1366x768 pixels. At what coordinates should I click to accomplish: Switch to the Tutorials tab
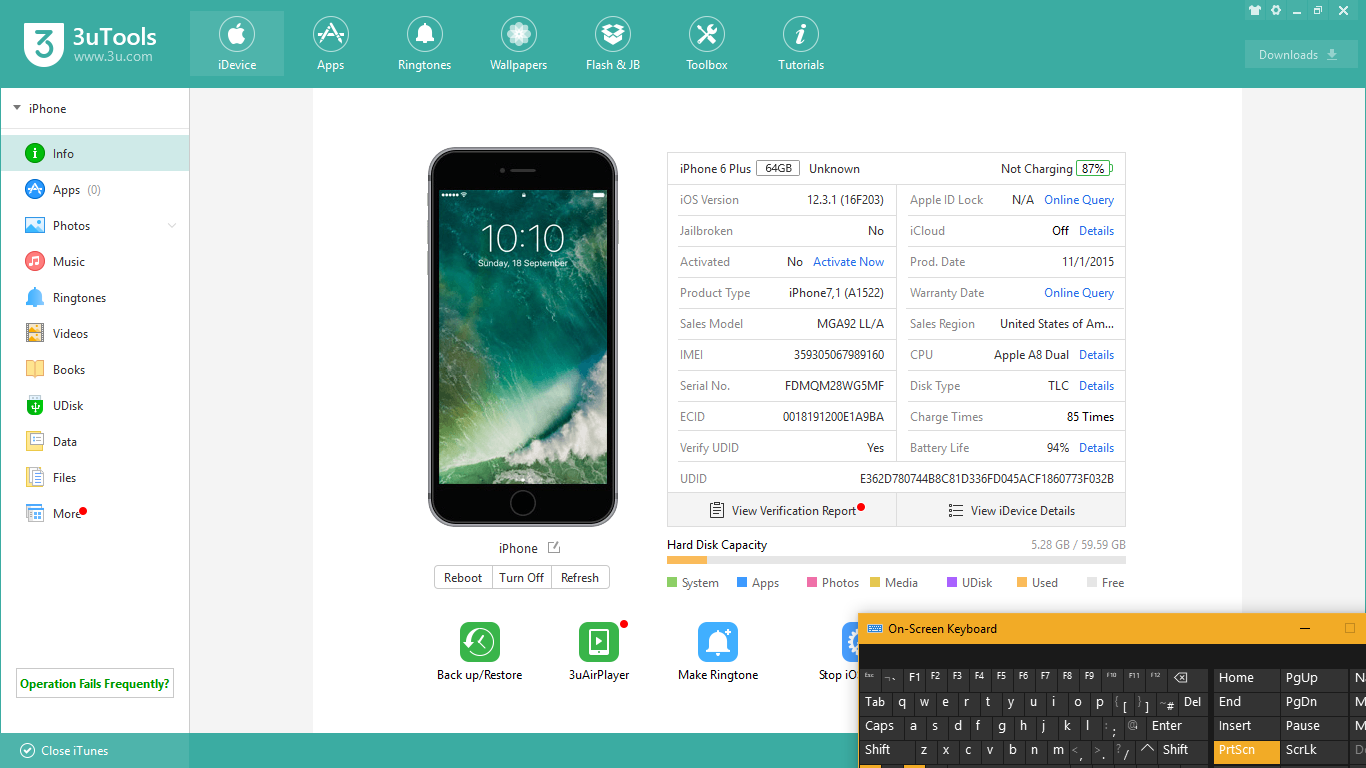(800, 44)
